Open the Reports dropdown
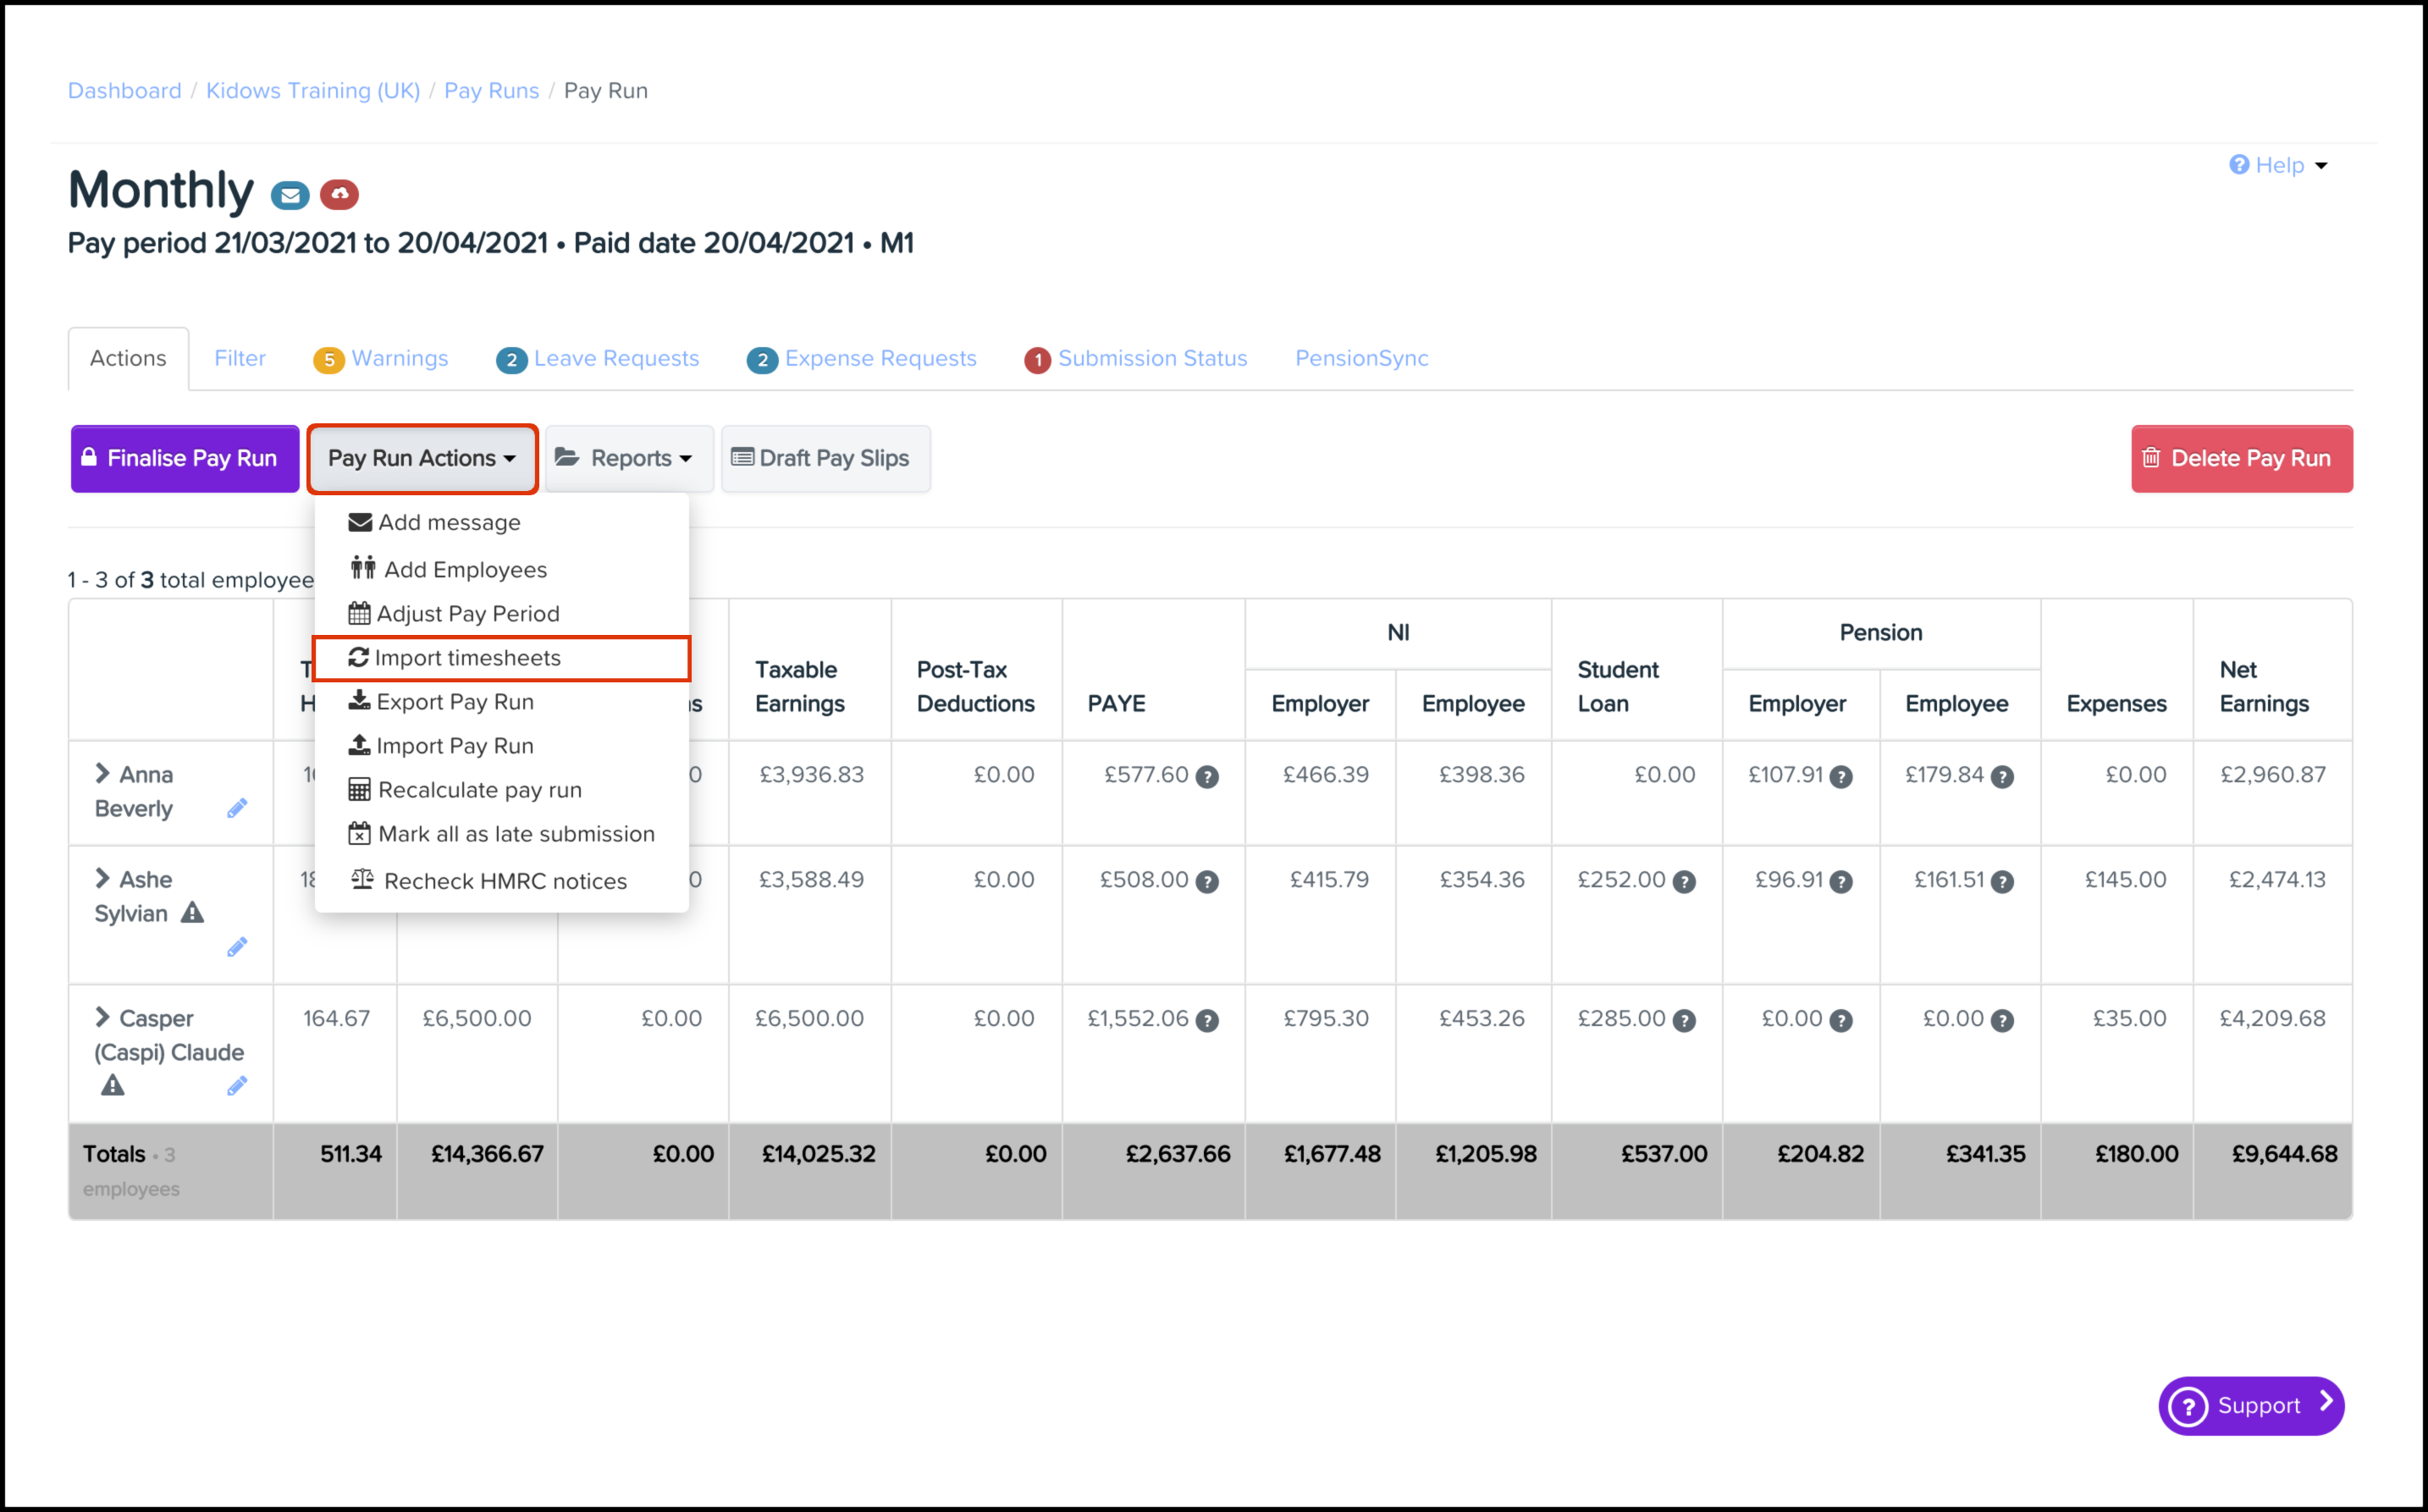 tap(628, 459)
